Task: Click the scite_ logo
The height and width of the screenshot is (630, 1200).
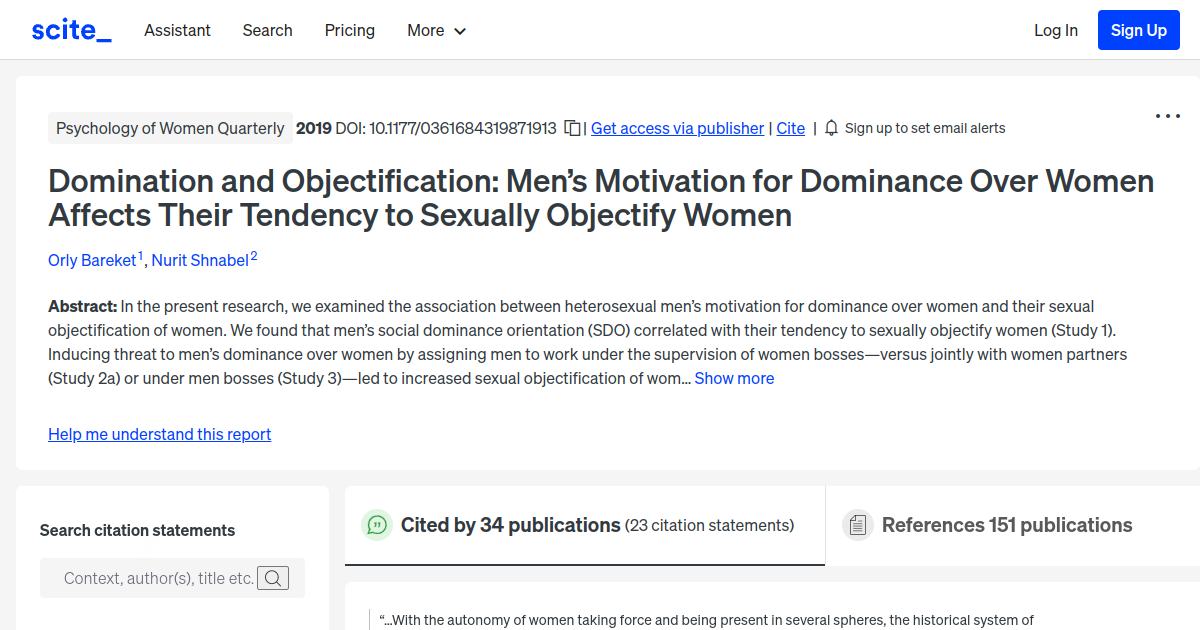Action: pyautogui.click(x=70, y=29)
